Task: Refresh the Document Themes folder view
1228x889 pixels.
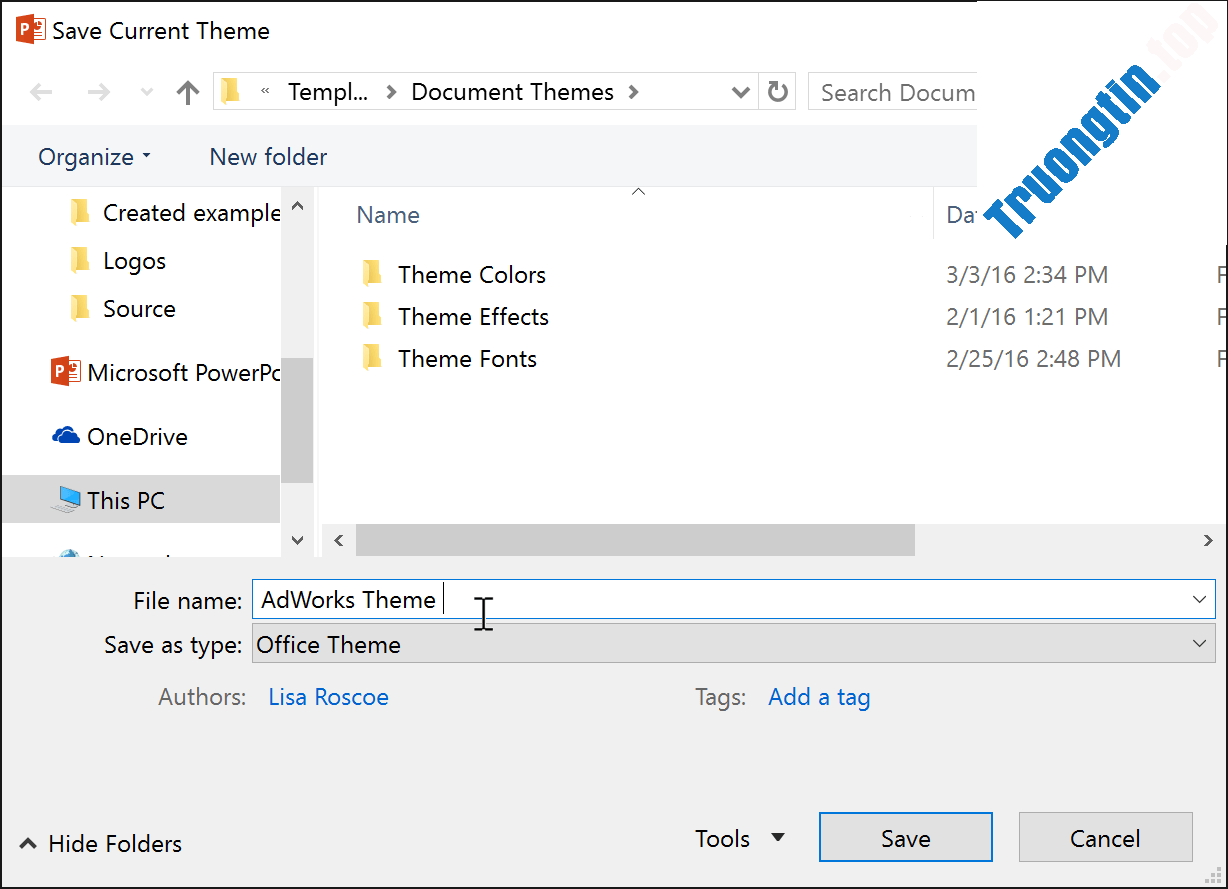Action: click(x=777, y=91)
